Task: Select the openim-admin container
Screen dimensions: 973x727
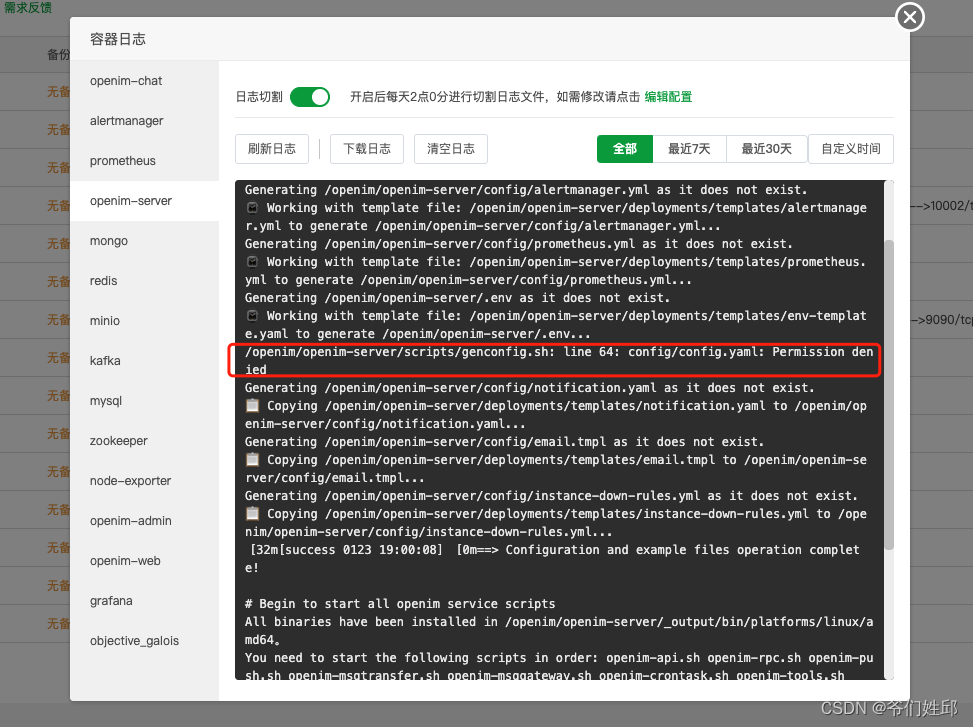Action: coord(145,521)
